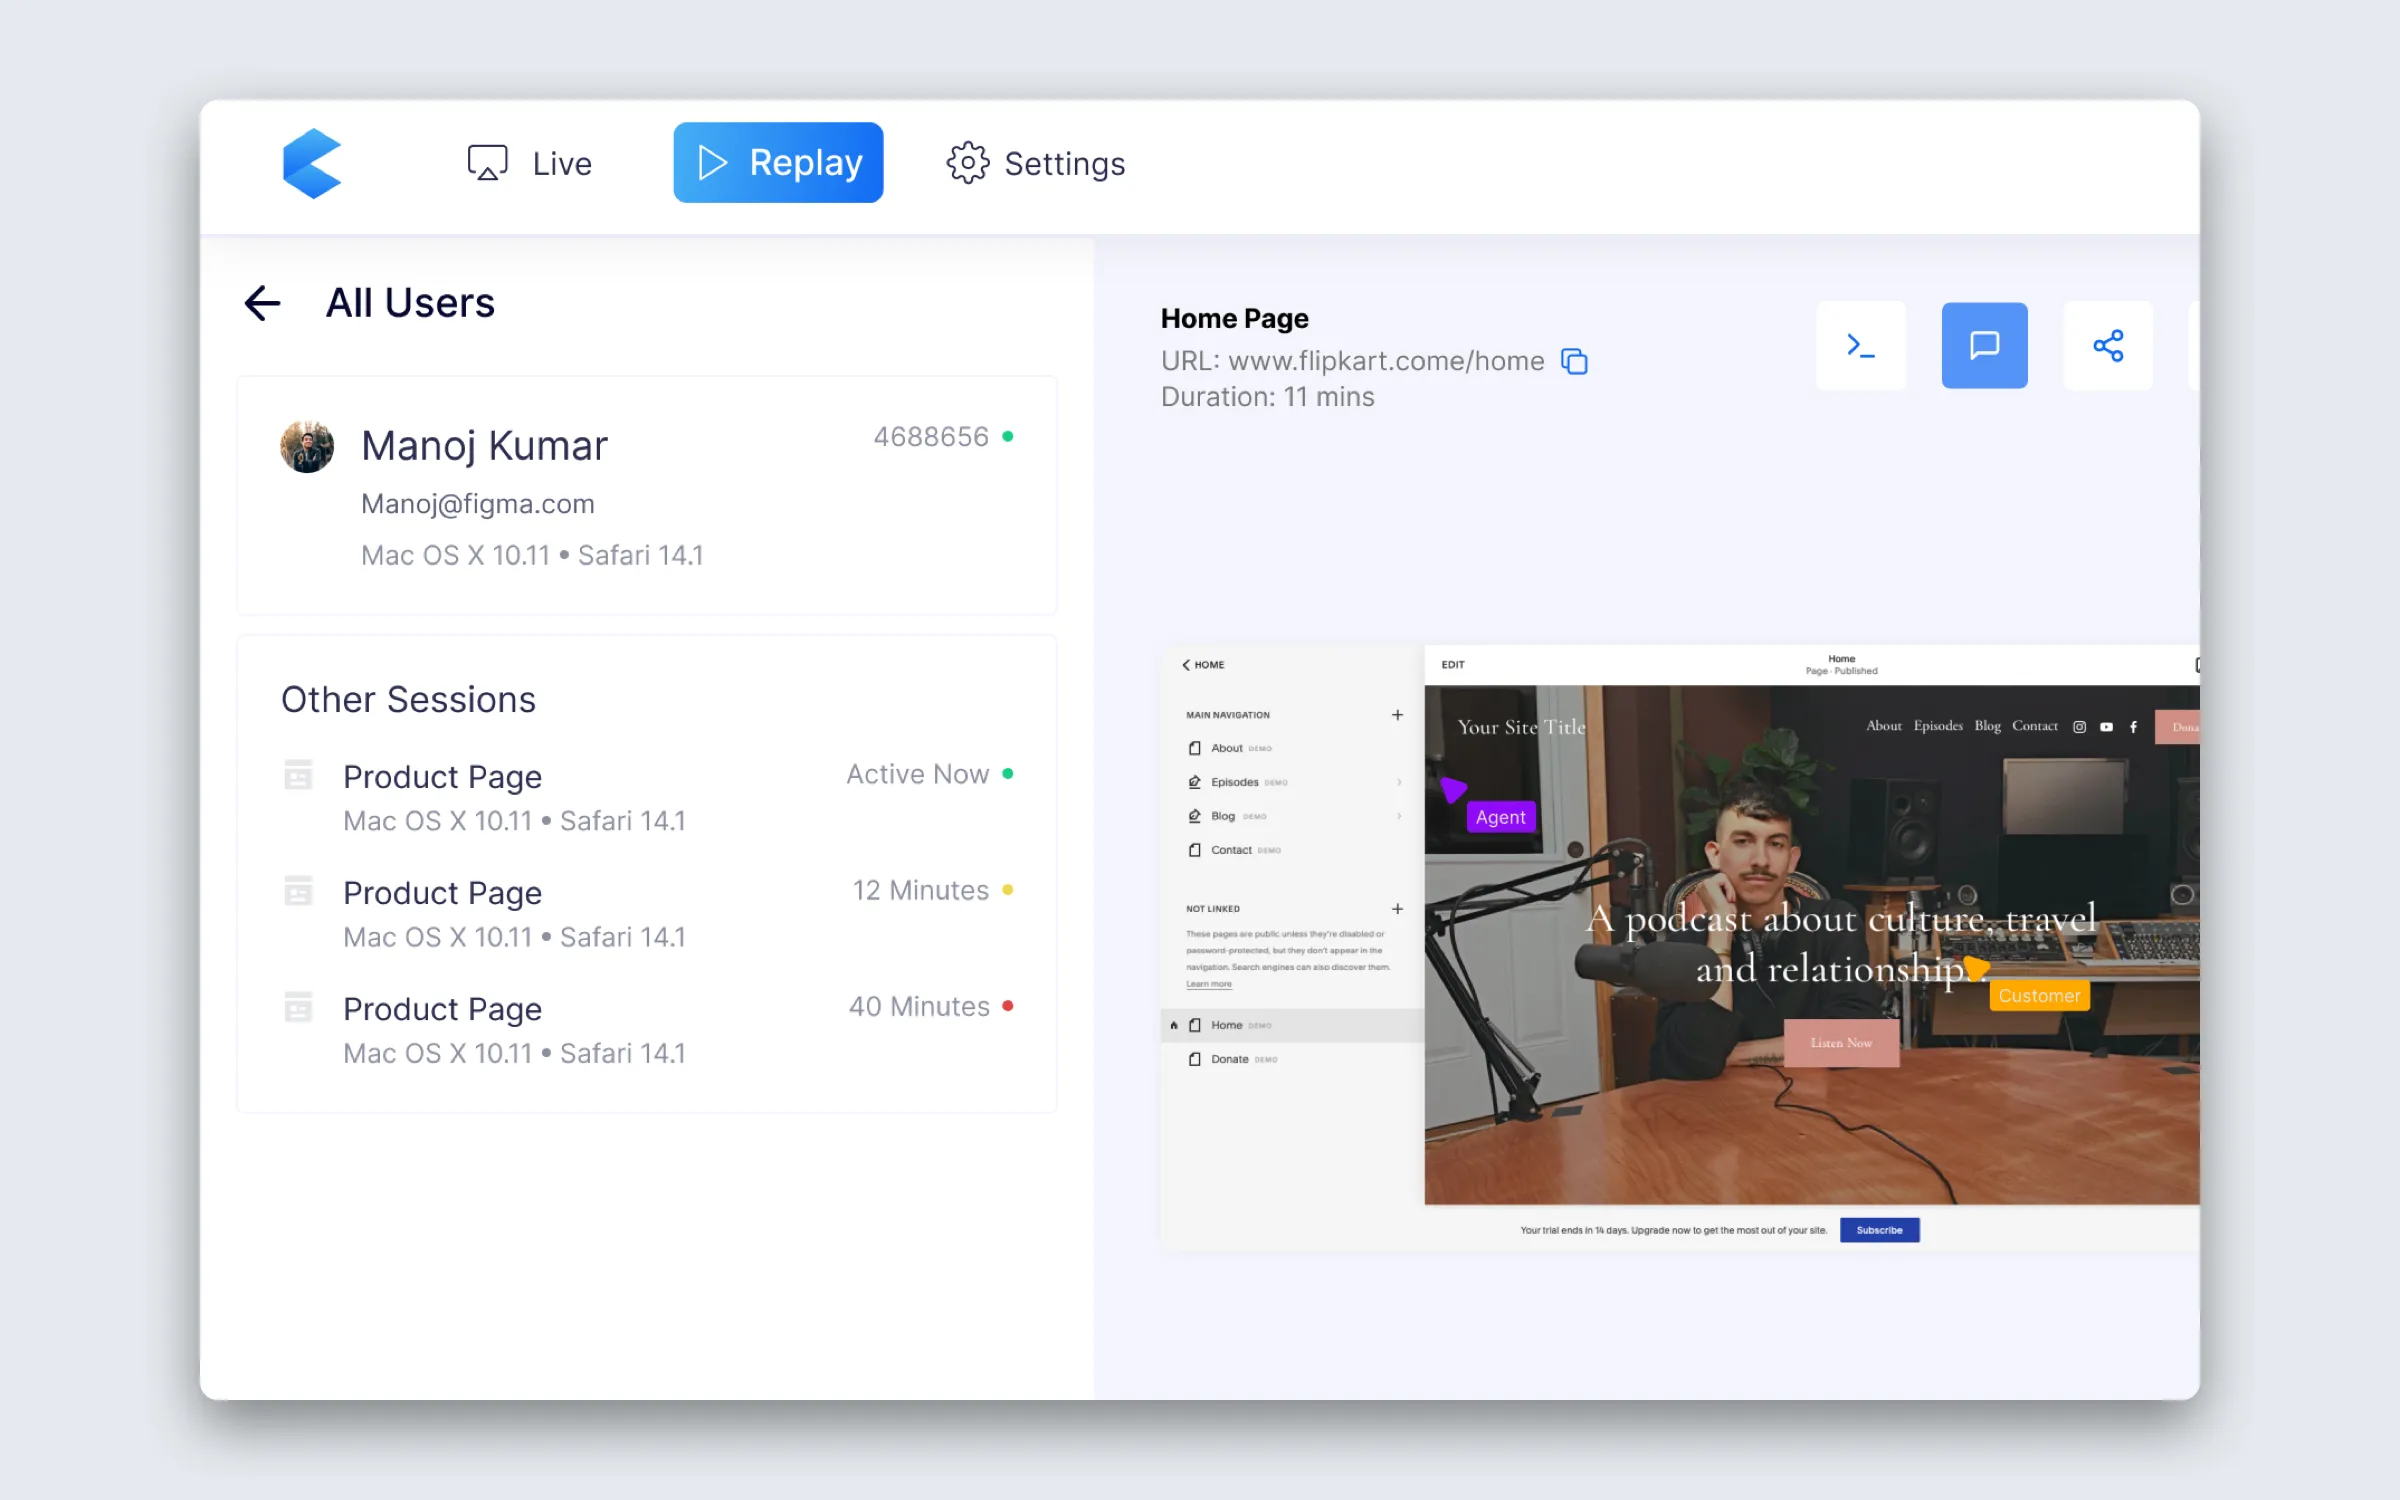This screenshot has width=2400, height=1500.
Task: Add a page to Main Navigation with plus
Action: (1397, 715)
